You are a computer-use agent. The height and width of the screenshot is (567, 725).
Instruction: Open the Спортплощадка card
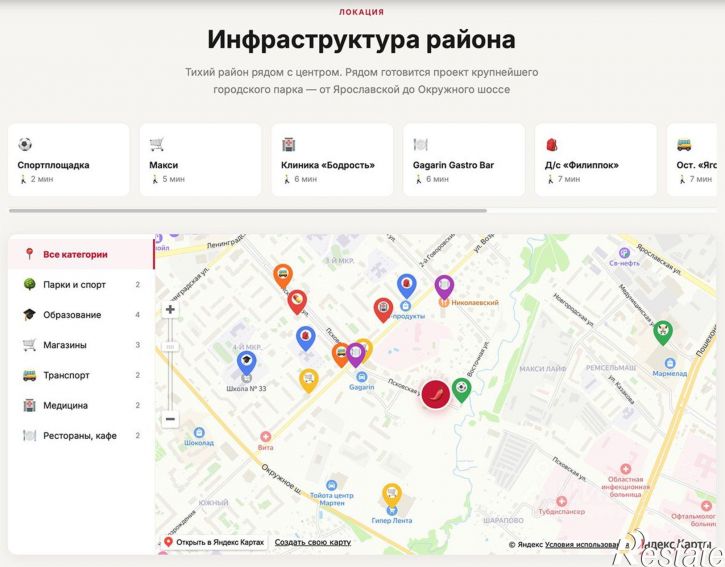(x=68, y=160)
